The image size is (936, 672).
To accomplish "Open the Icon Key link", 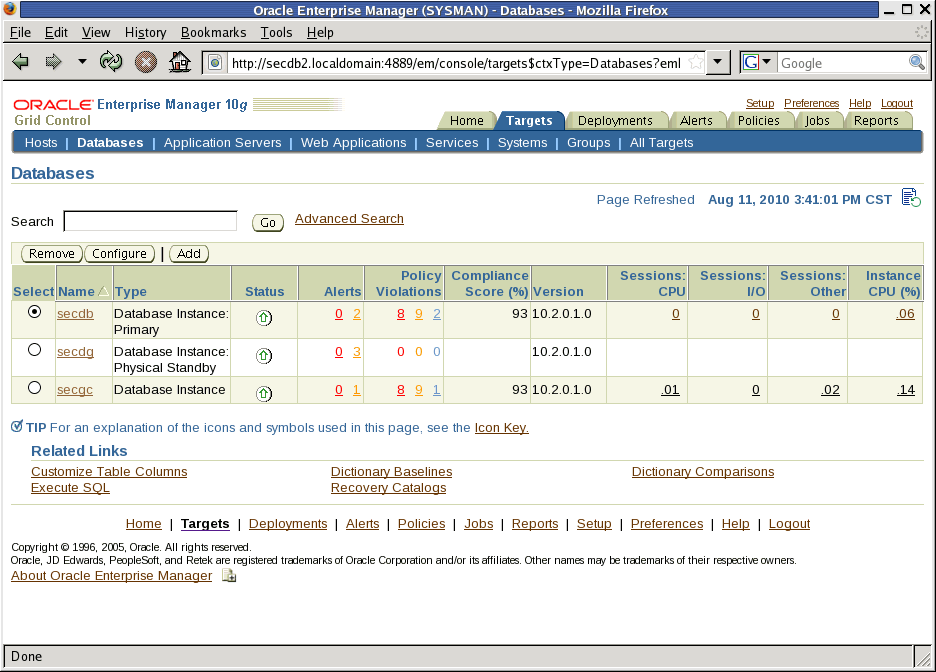I will coord(501,427).
